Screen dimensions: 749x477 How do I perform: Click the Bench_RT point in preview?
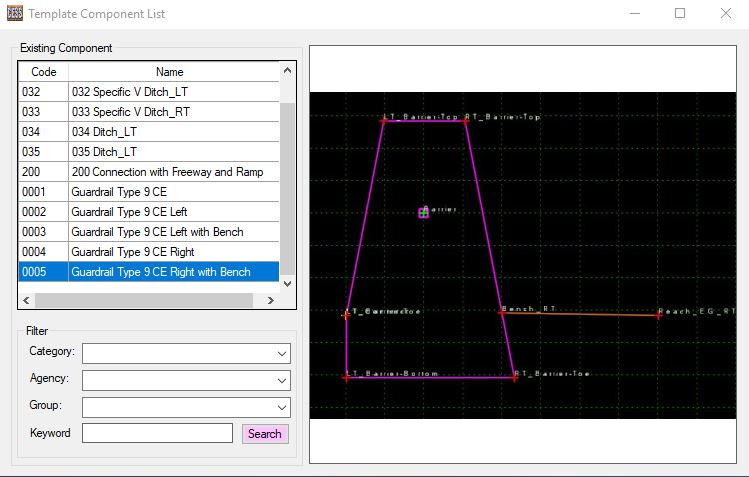[502, 313]
